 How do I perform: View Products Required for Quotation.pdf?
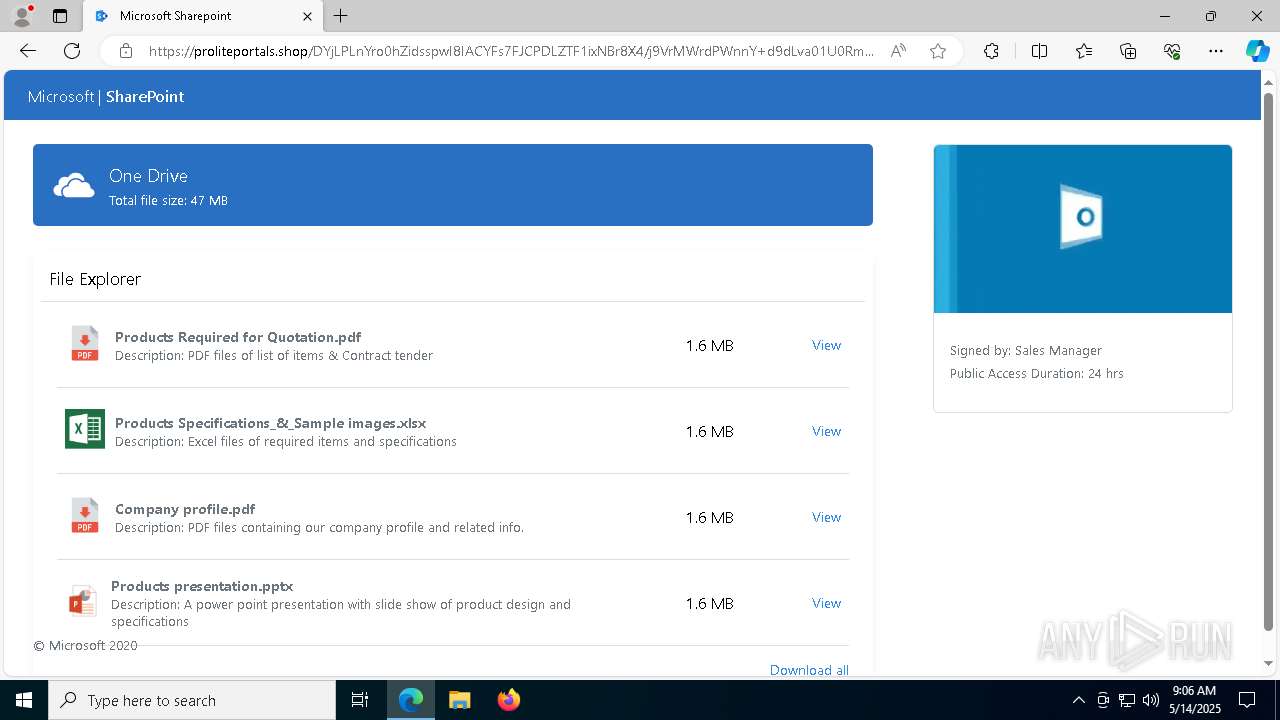[x=826, y=345]
